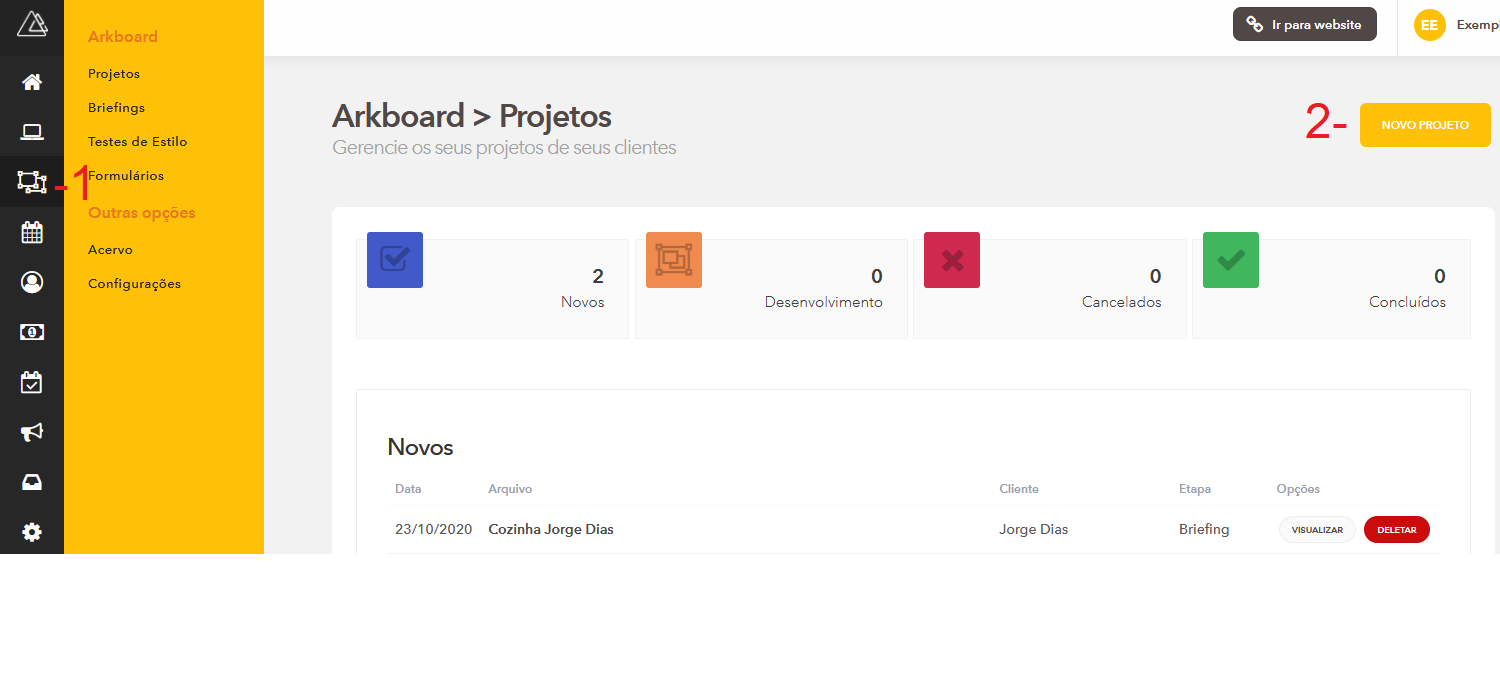Open Acervo under Outras opções
Image resolution: width=1500 pixels, height=690 pixels.
[110, 250]
